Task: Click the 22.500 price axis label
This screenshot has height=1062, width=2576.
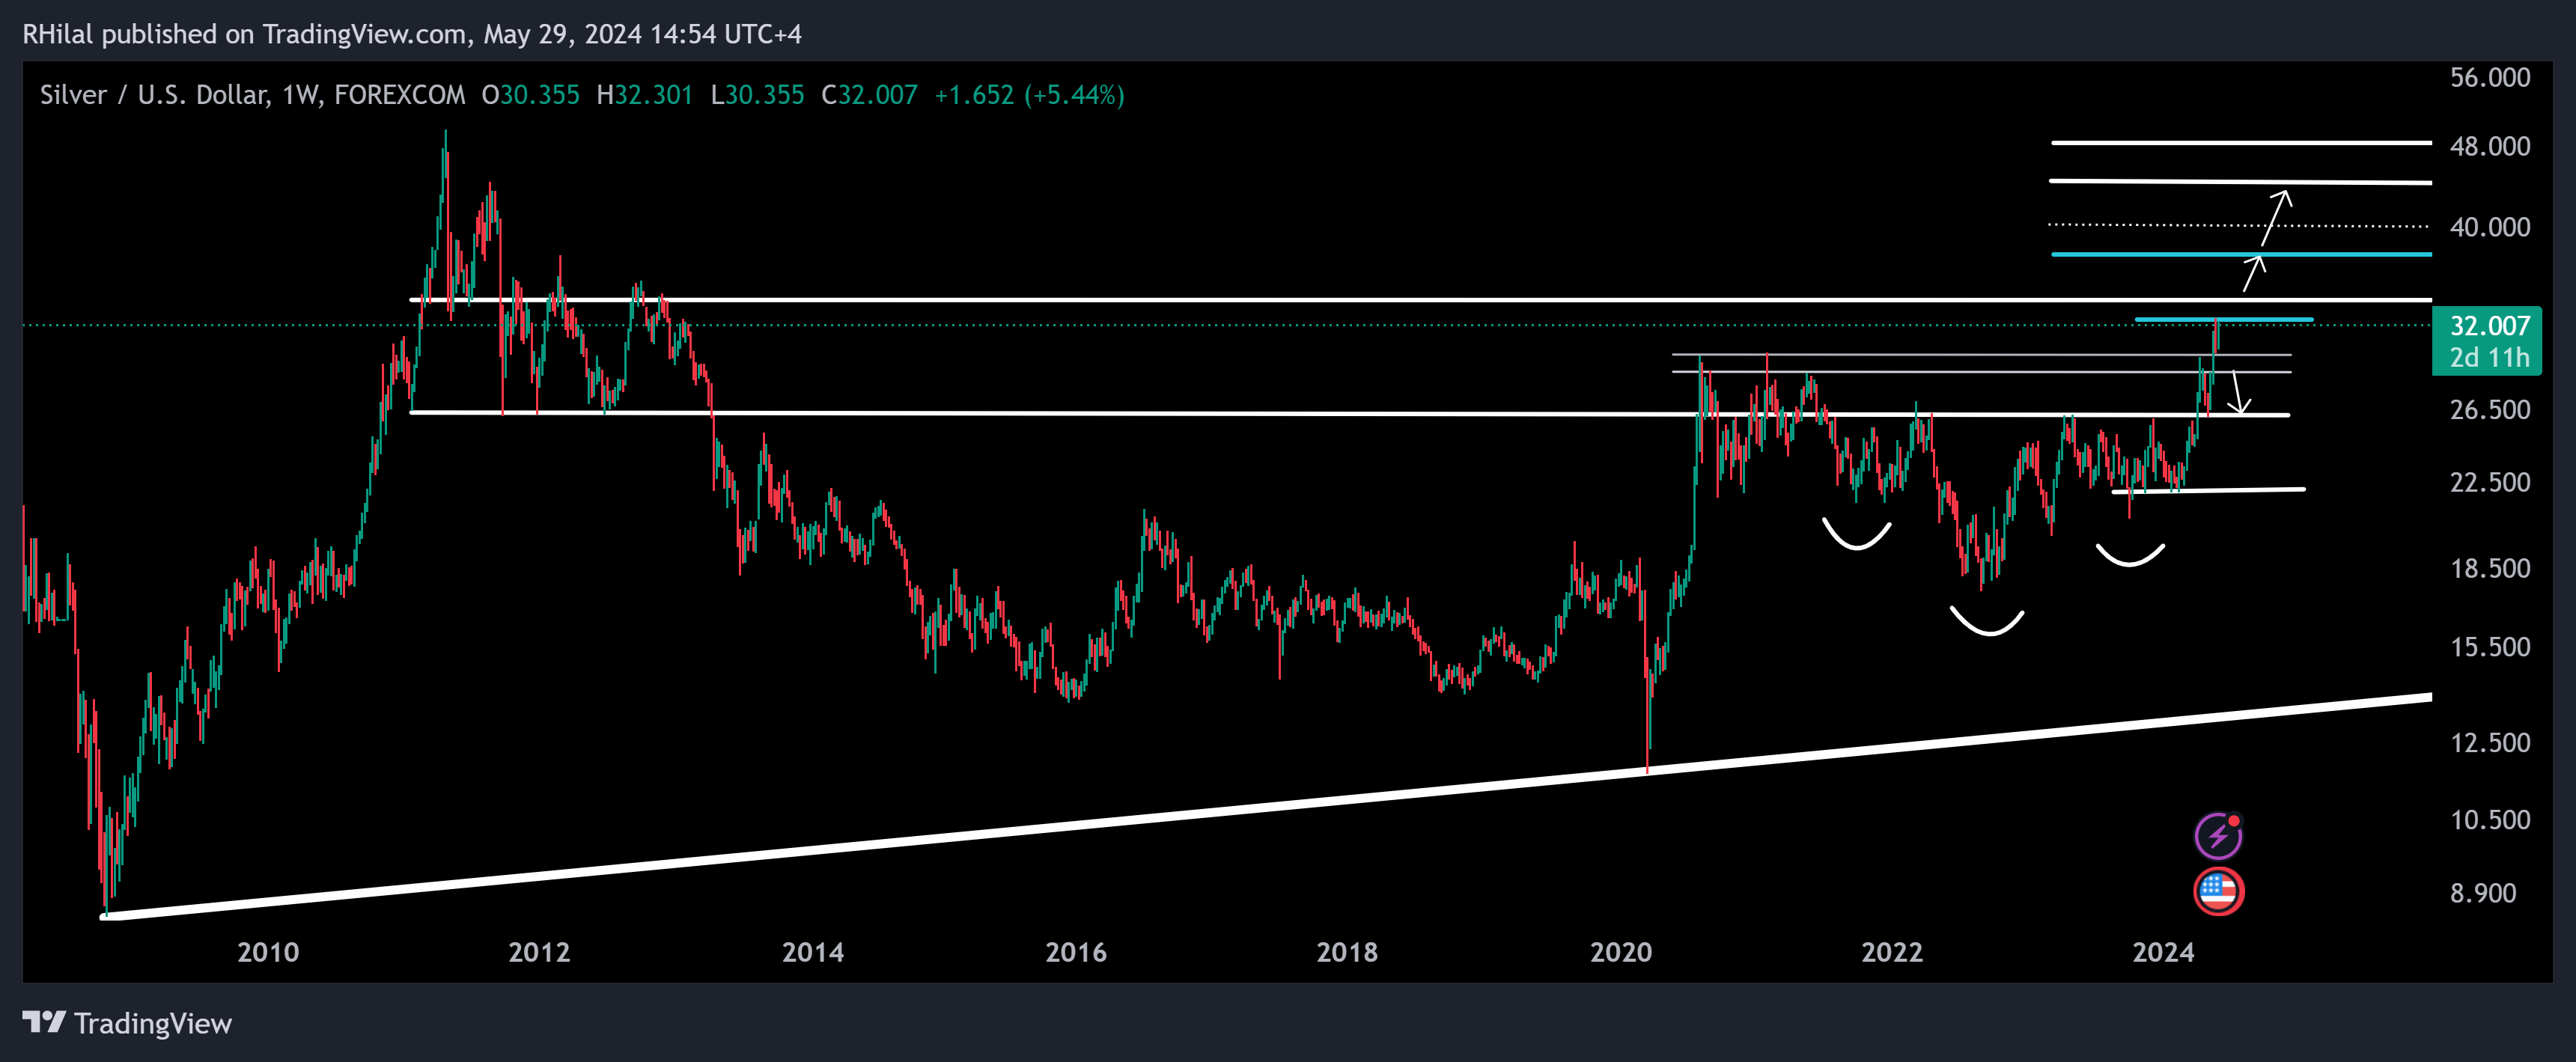Action: tap(2490, 482)
